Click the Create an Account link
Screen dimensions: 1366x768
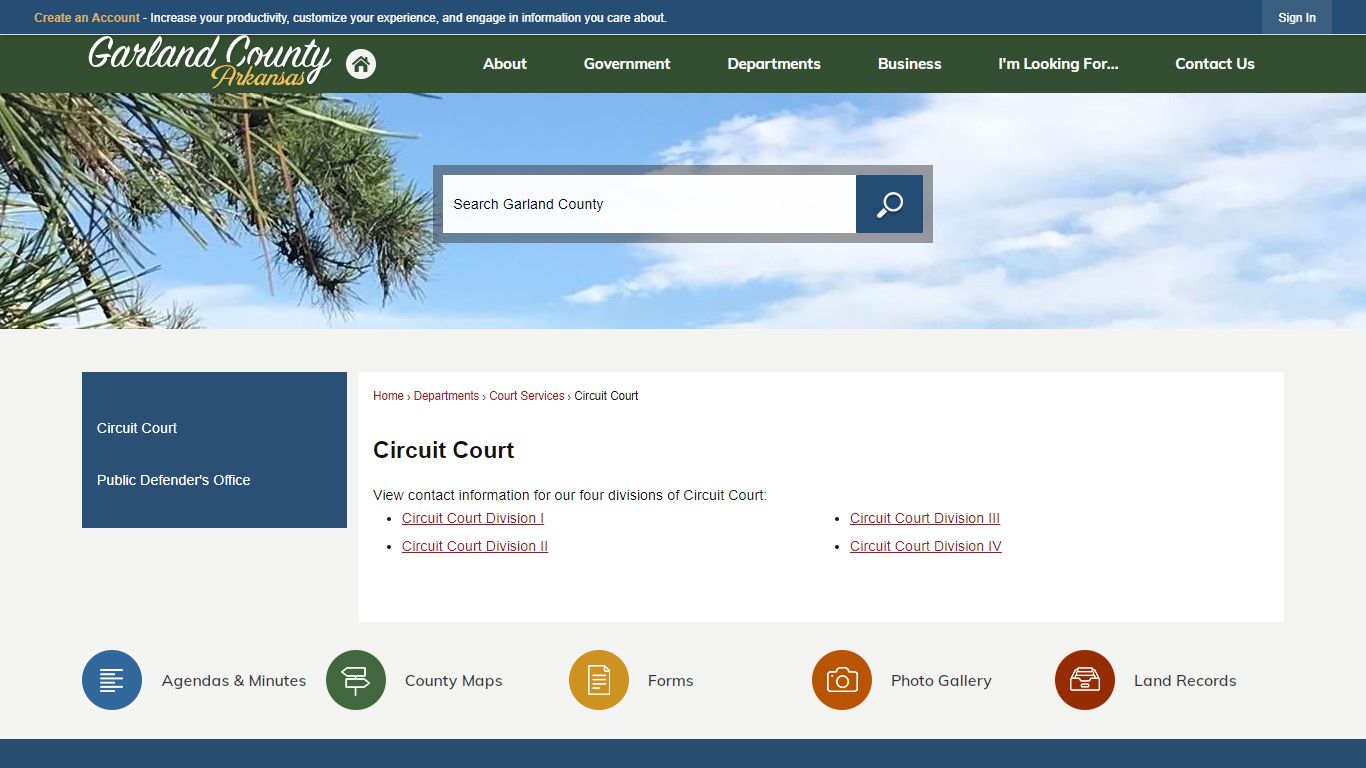[x=87, y=18]
